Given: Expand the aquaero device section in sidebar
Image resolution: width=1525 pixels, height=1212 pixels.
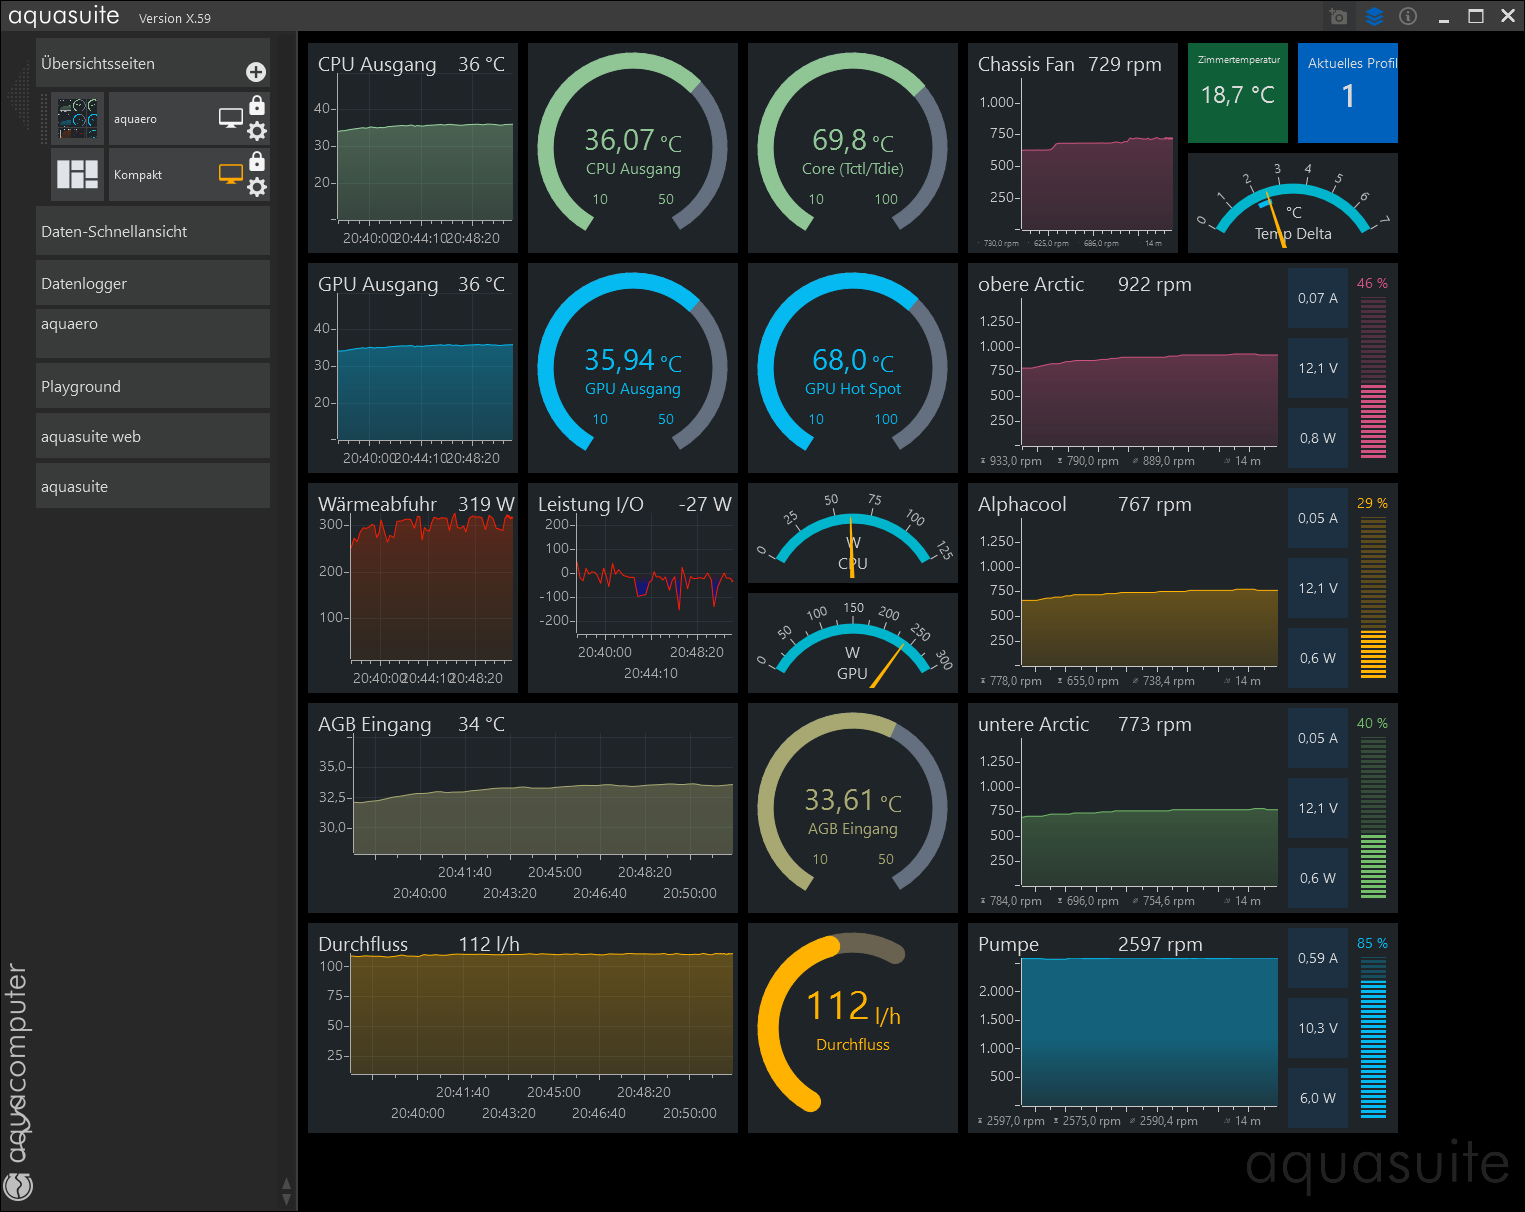Looking at the screenshot, I should [x=153, y=333].
